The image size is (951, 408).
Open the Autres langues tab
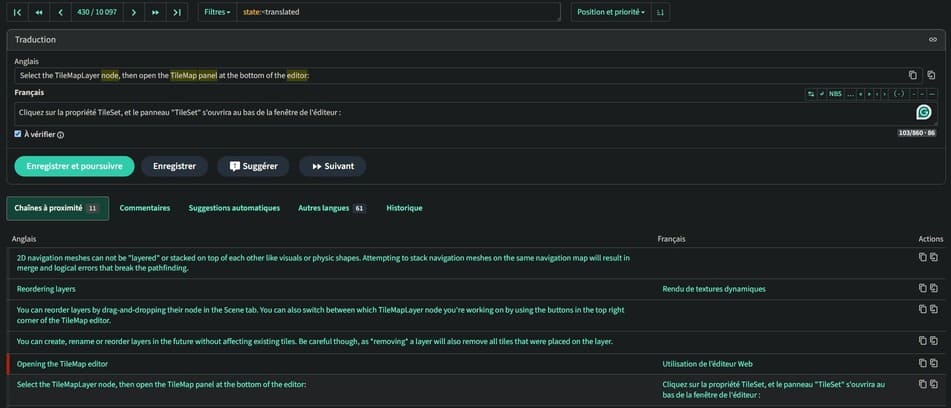pyautogui.click(x=331, y=208)
